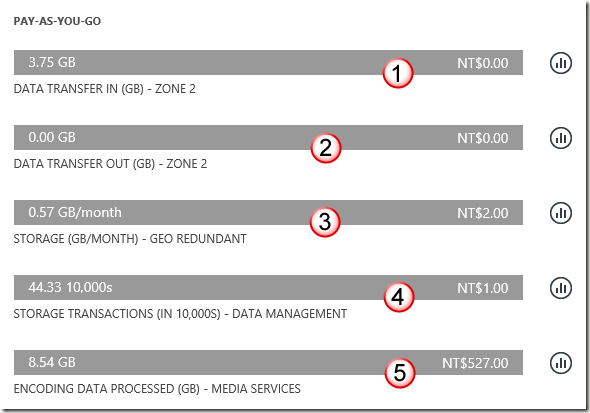Click the NT$2.00 storage cost amount

tap(483, 213)
